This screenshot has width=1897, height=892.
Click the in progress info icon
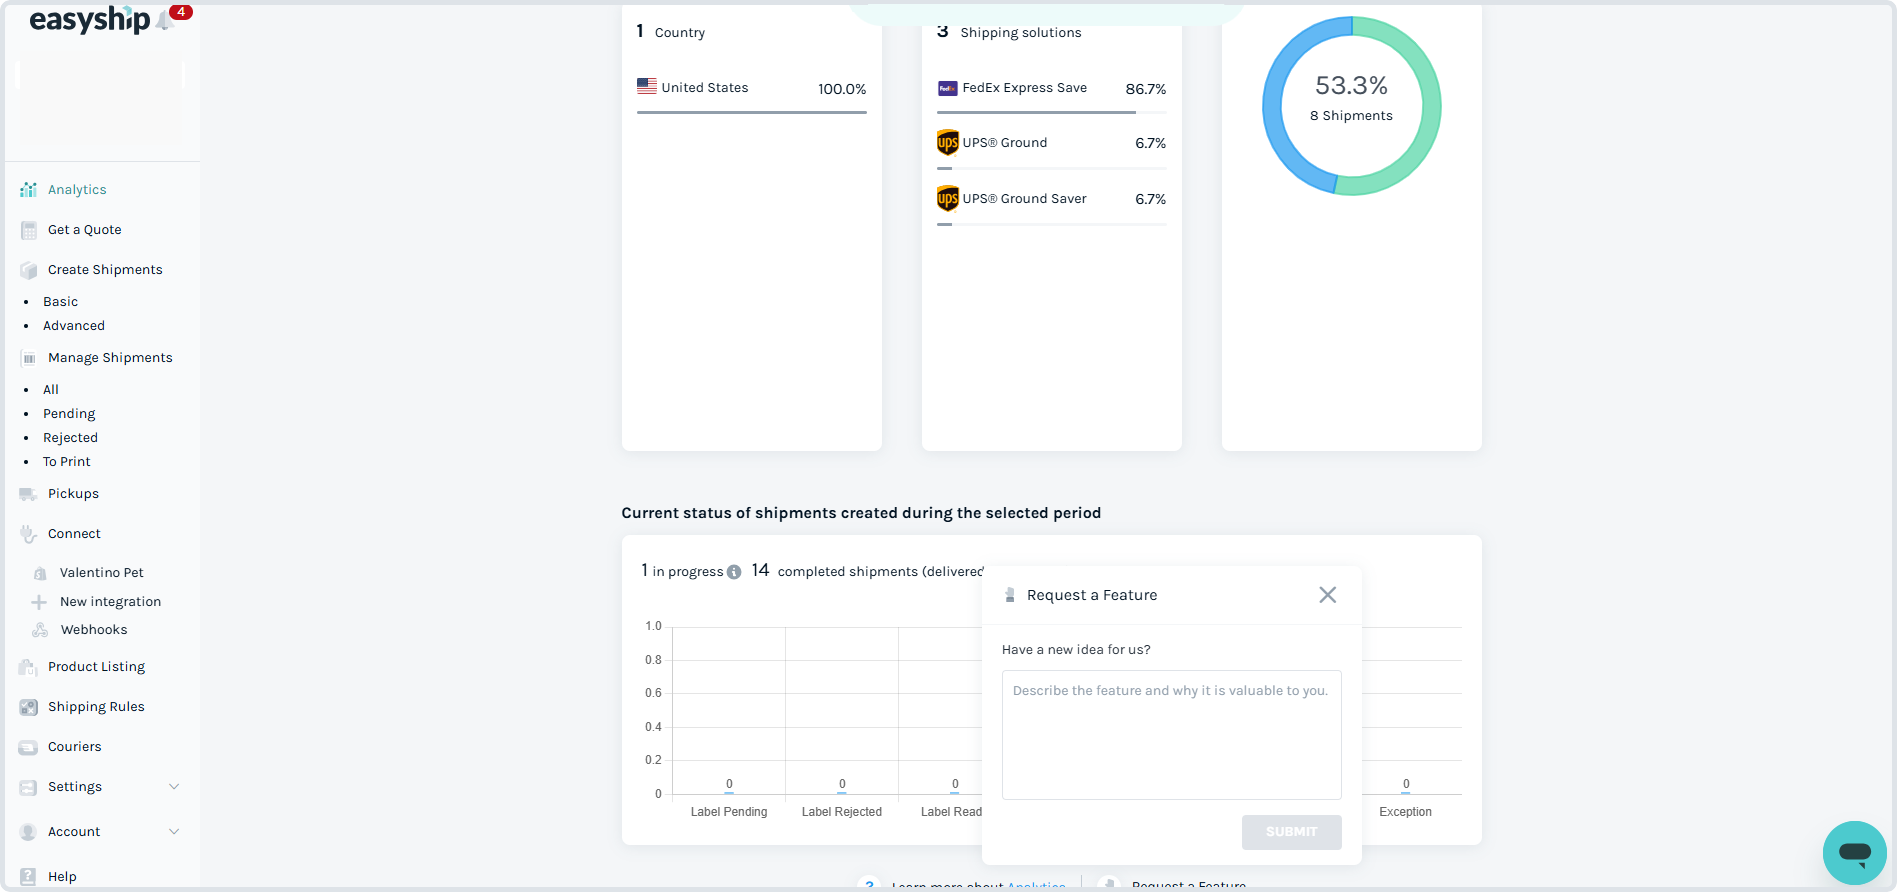coord(734,572)
